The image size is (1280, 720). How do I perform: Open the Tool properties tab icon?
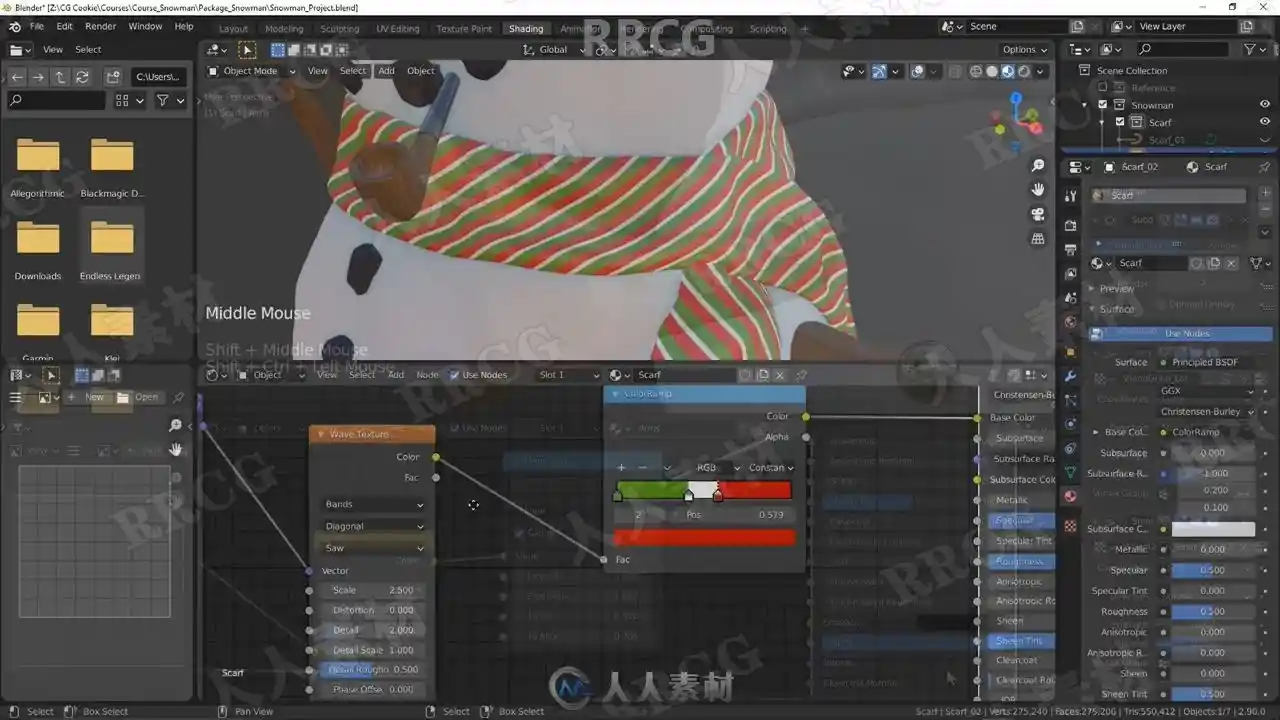coord(1071,196)
